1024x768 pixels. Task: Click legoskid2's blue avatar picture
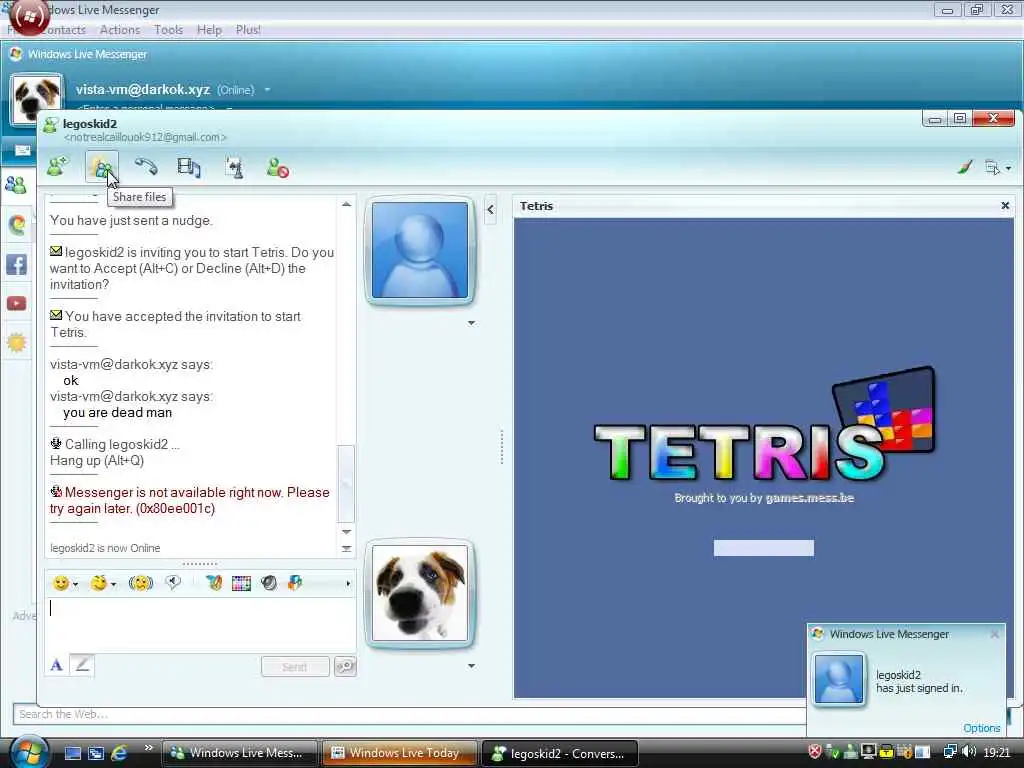pyautogui.click(x=420, y=250)
